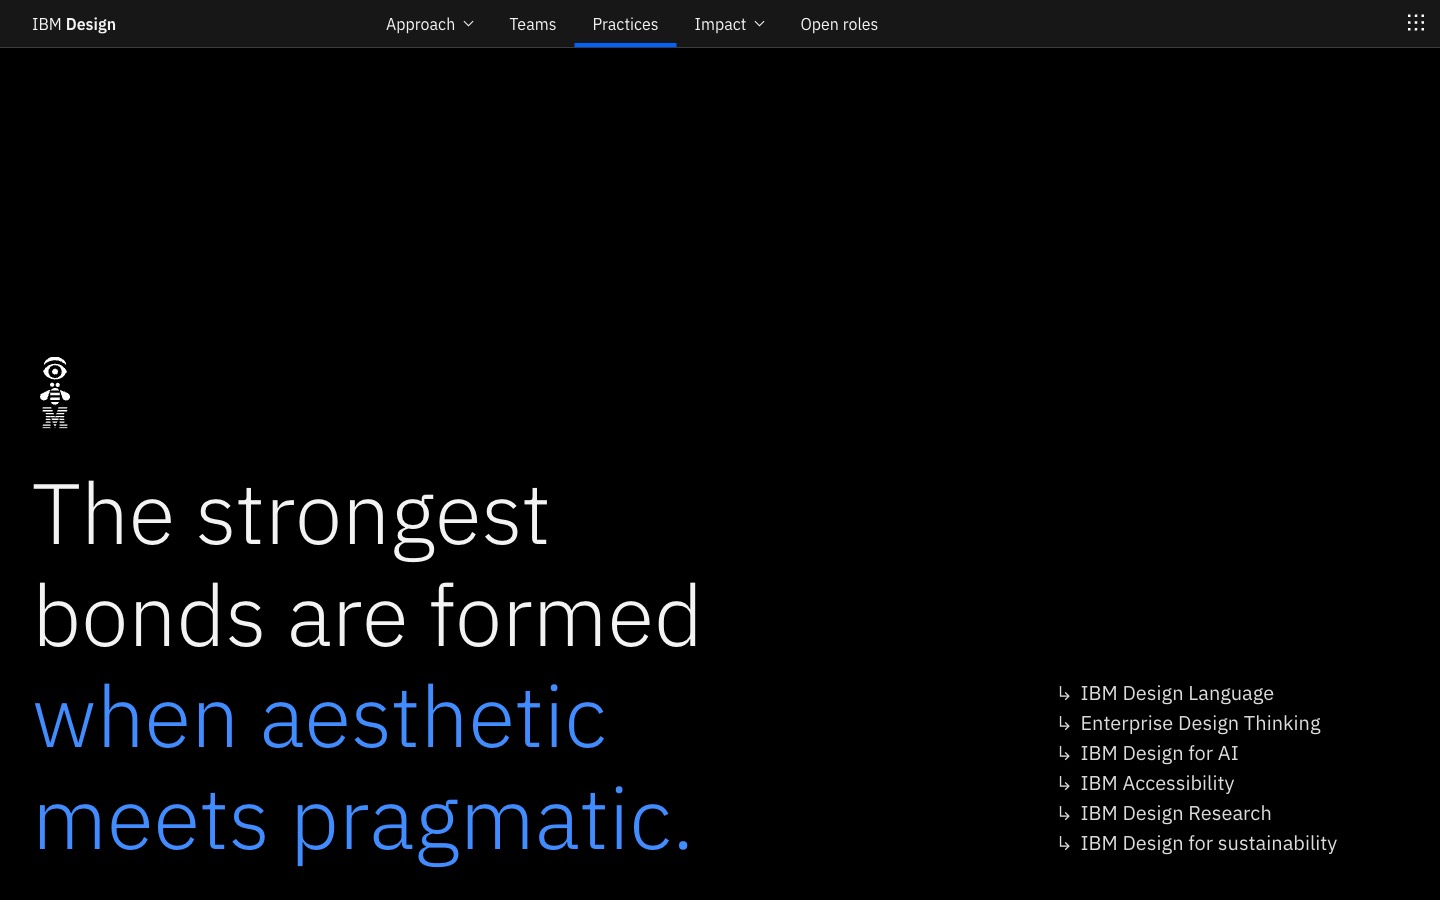
Task: Click the arrow beside IBM Design for sustainability
Action: [1064, 843]
